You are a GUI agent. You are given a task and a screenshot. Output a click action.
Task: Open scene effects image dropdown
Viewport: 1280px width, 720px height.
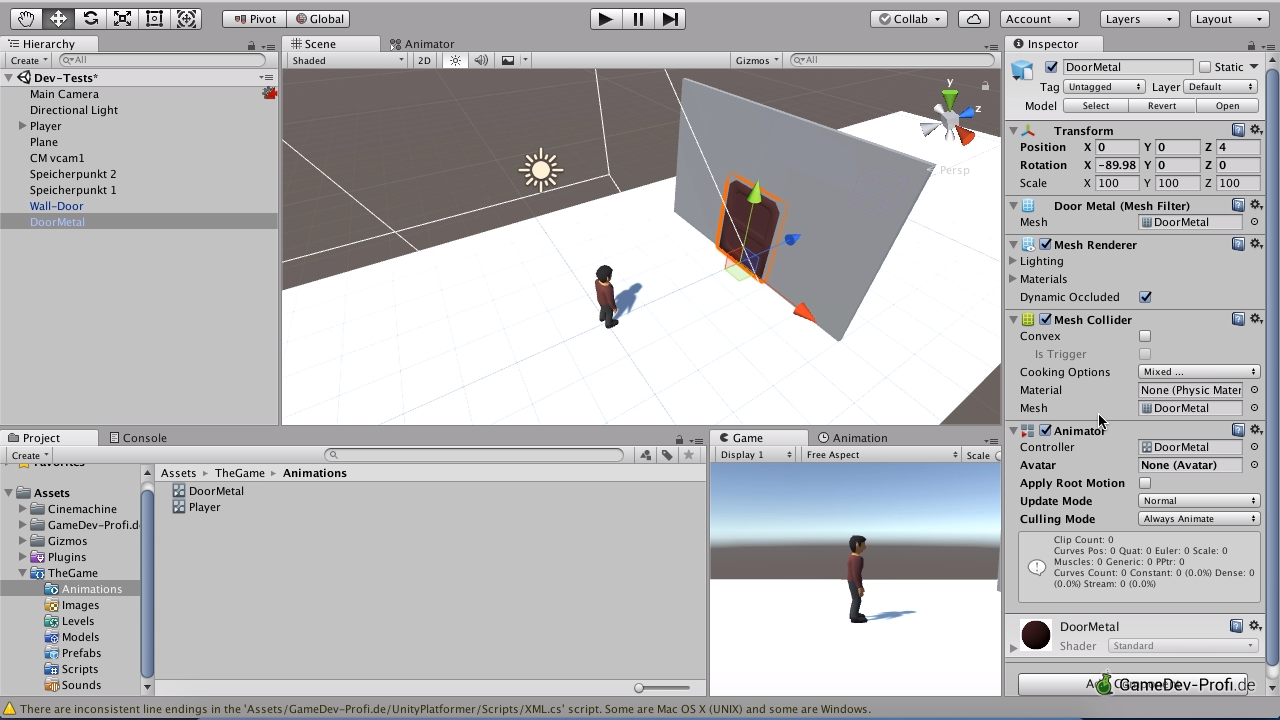pyautogui.click(x=513, y=60)
